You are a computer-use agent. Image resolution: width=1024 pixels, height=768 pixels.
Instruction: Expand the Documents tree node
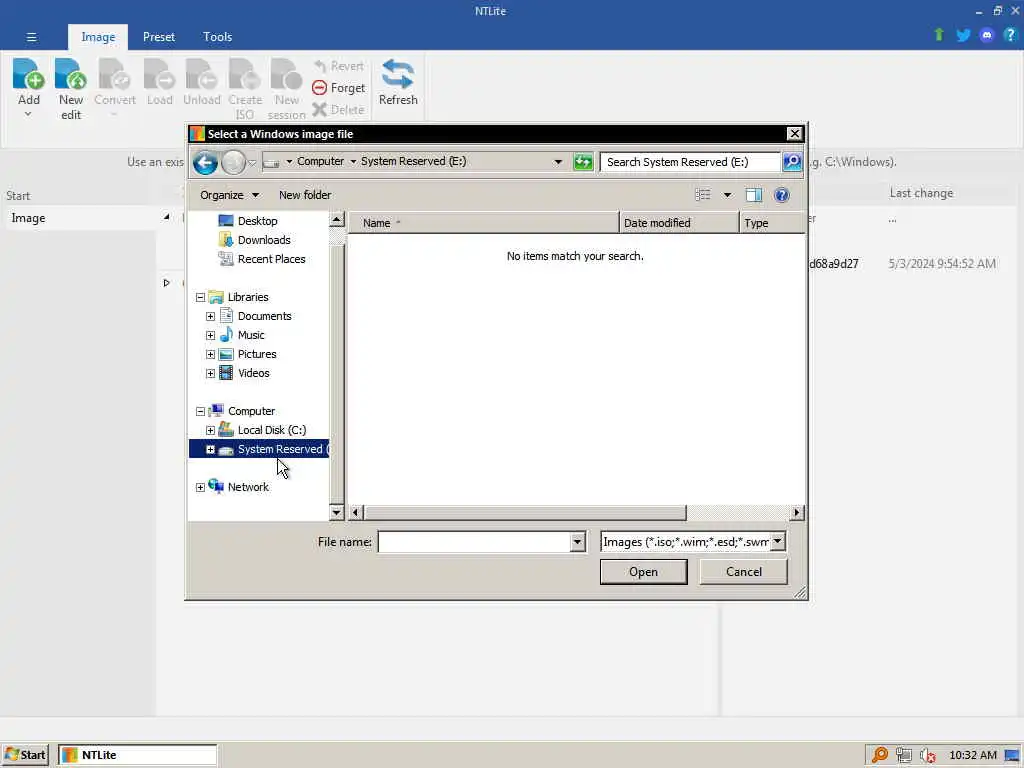coord(210,316)
